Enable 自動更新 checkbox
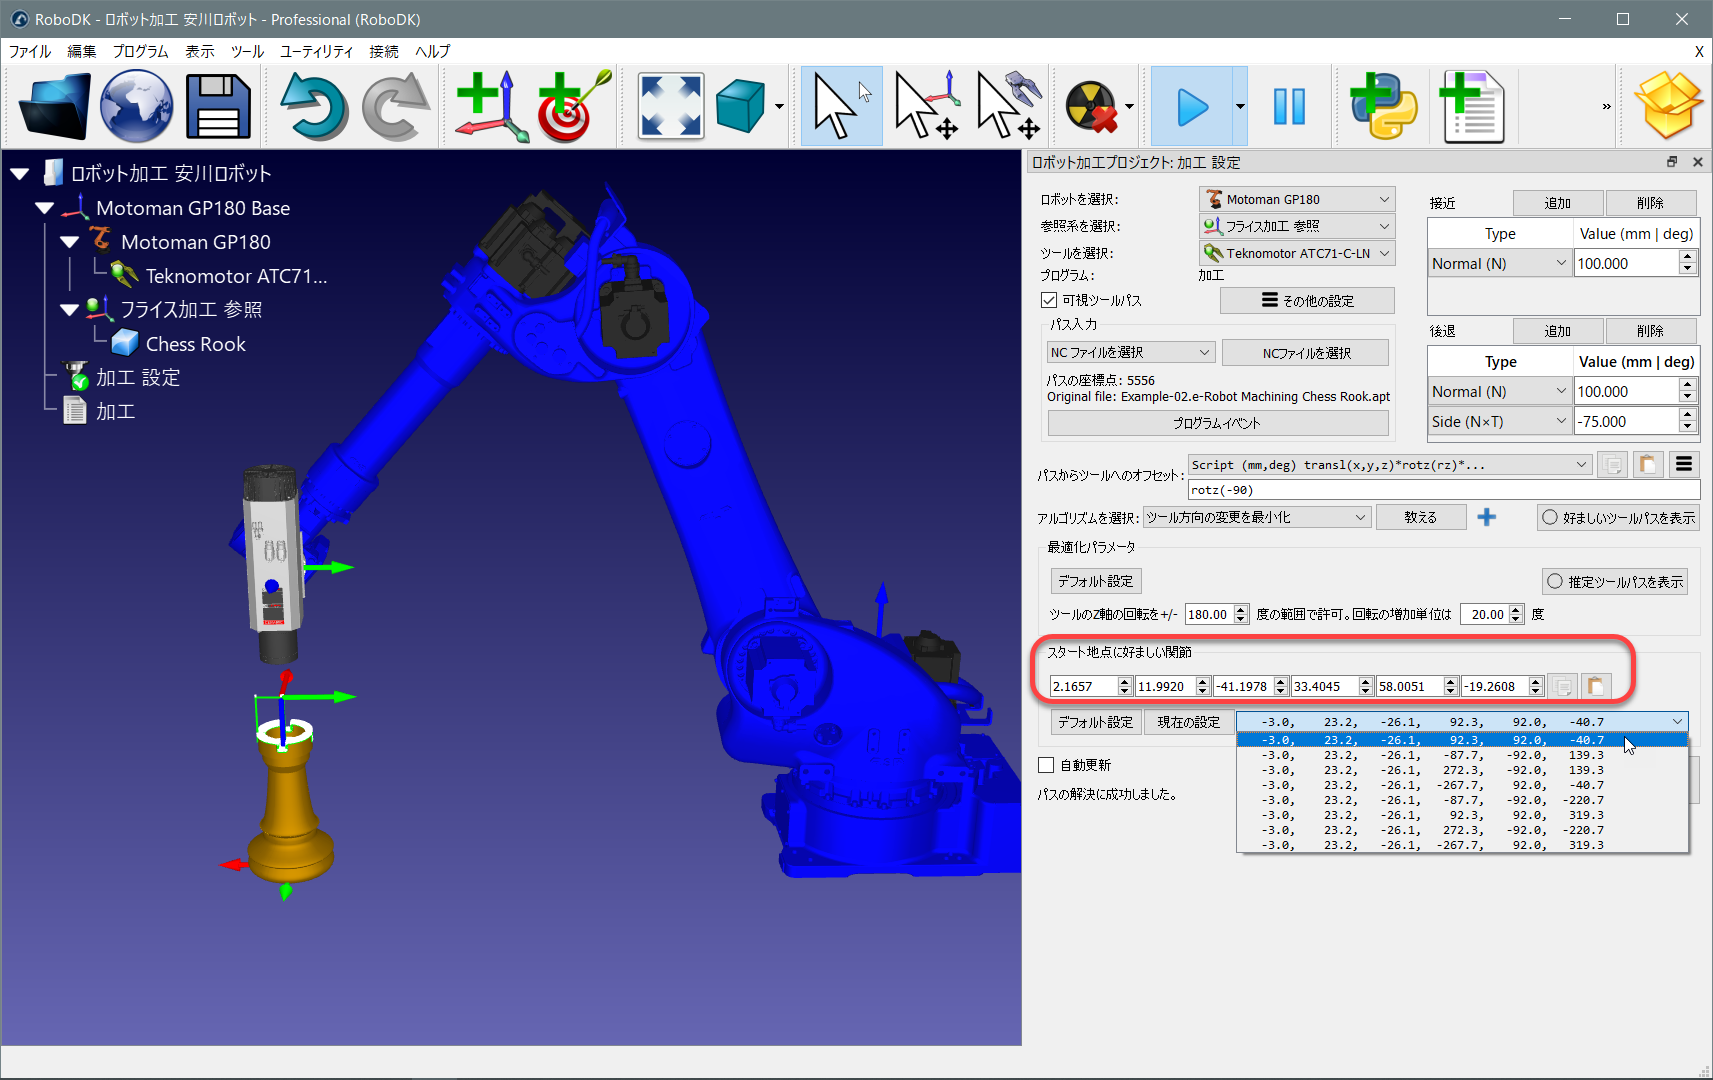Image resolution: width=1713 pixels, height=1080 pixels. (1046, 765)
